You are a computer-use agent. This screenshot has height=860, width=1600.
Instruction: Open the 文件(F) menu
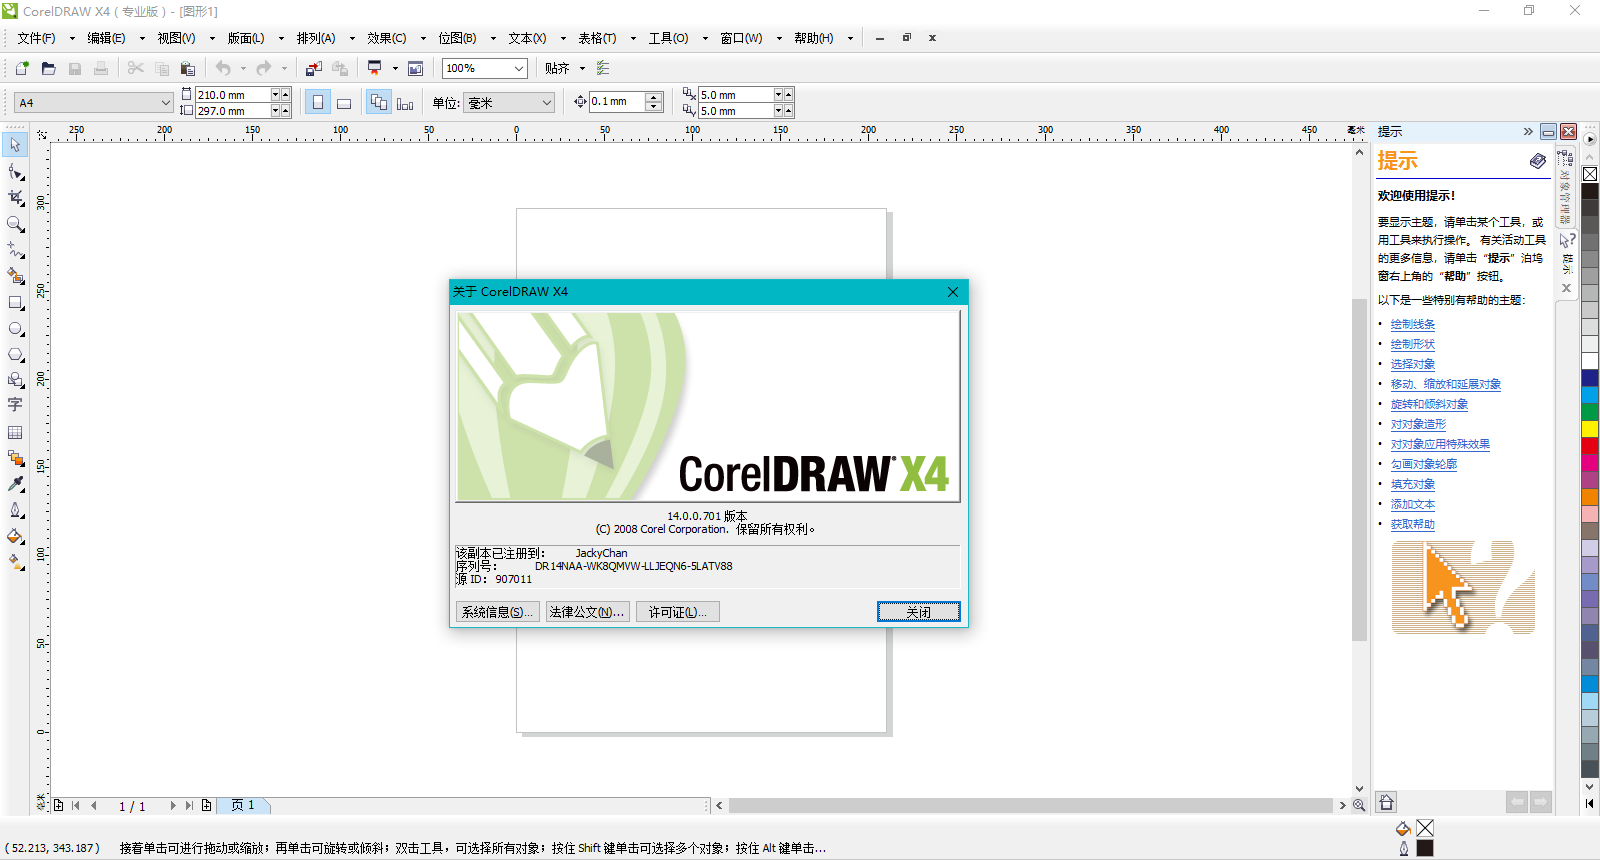coord(36,38)
